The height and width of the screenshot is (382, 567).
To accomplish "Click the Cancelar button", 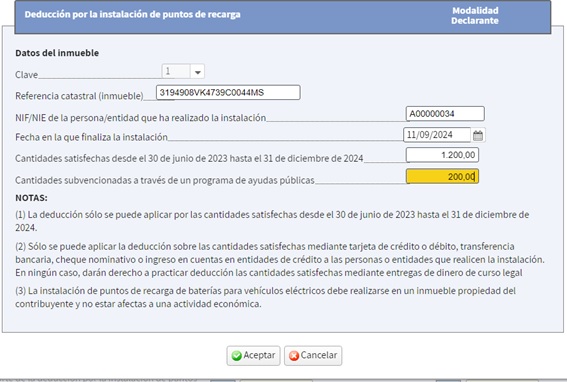I will [313, 356].
